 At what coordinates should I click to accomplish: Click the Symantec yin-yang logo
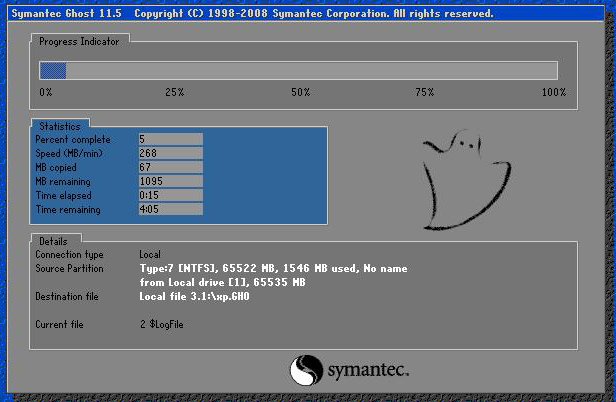pyautogui.click(x=306, y=370)
